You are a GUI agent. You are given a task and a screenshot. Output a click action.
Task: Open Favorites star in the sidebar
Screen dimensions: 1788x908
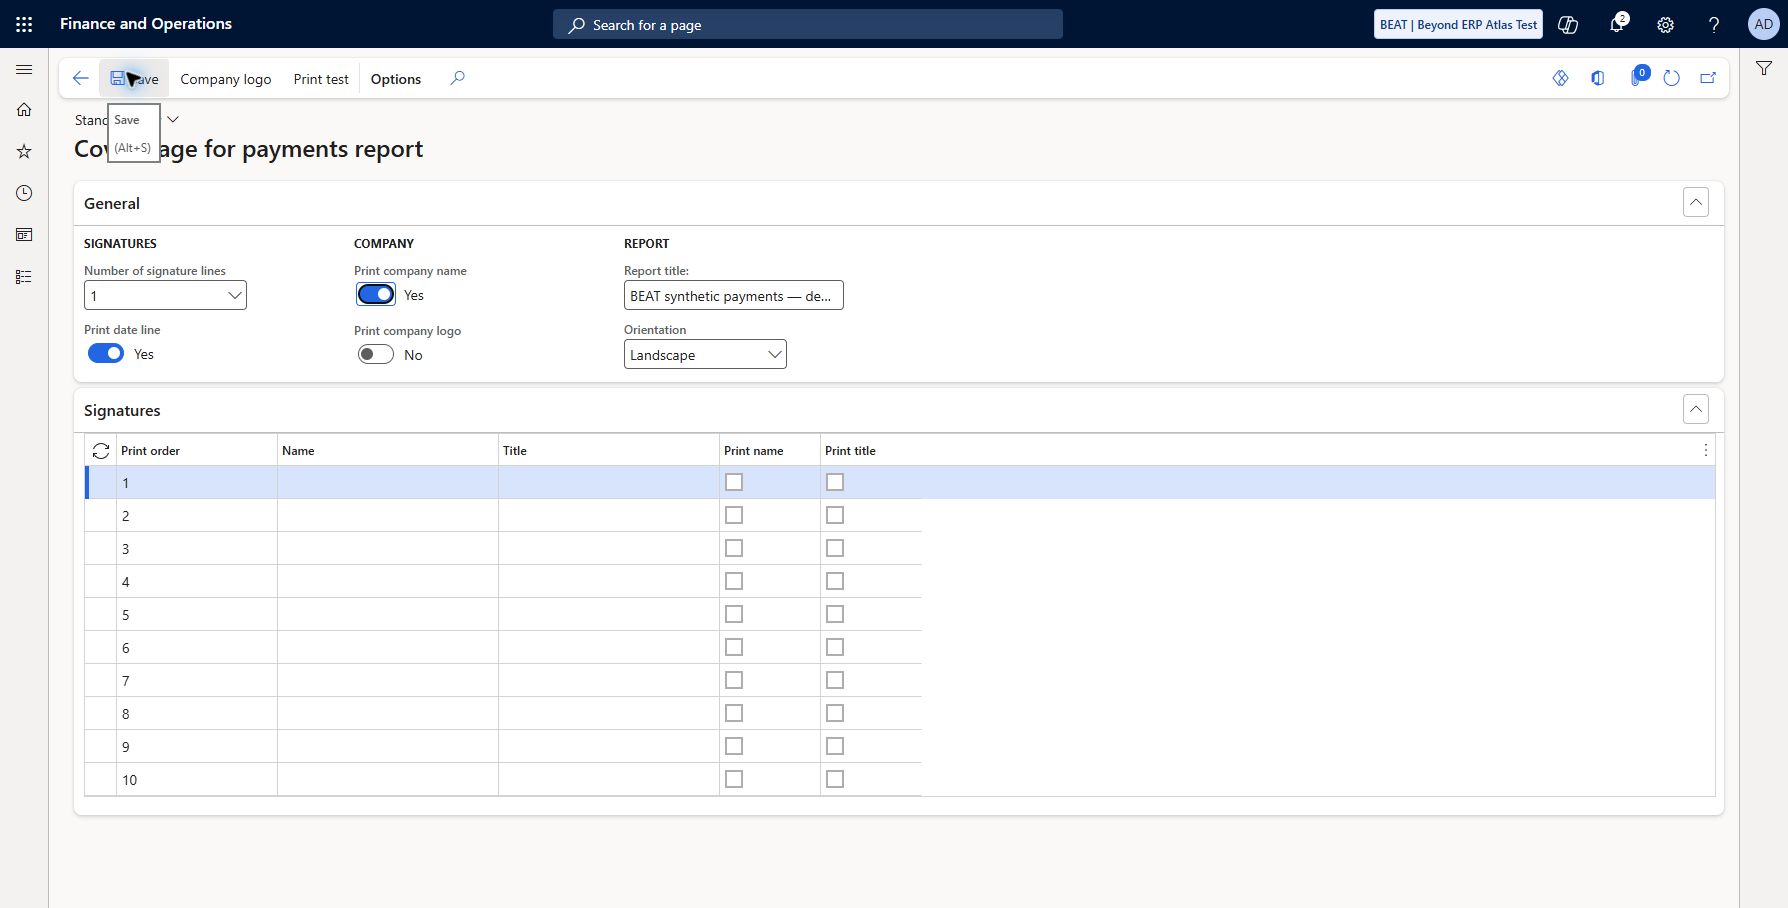point(24,152)
